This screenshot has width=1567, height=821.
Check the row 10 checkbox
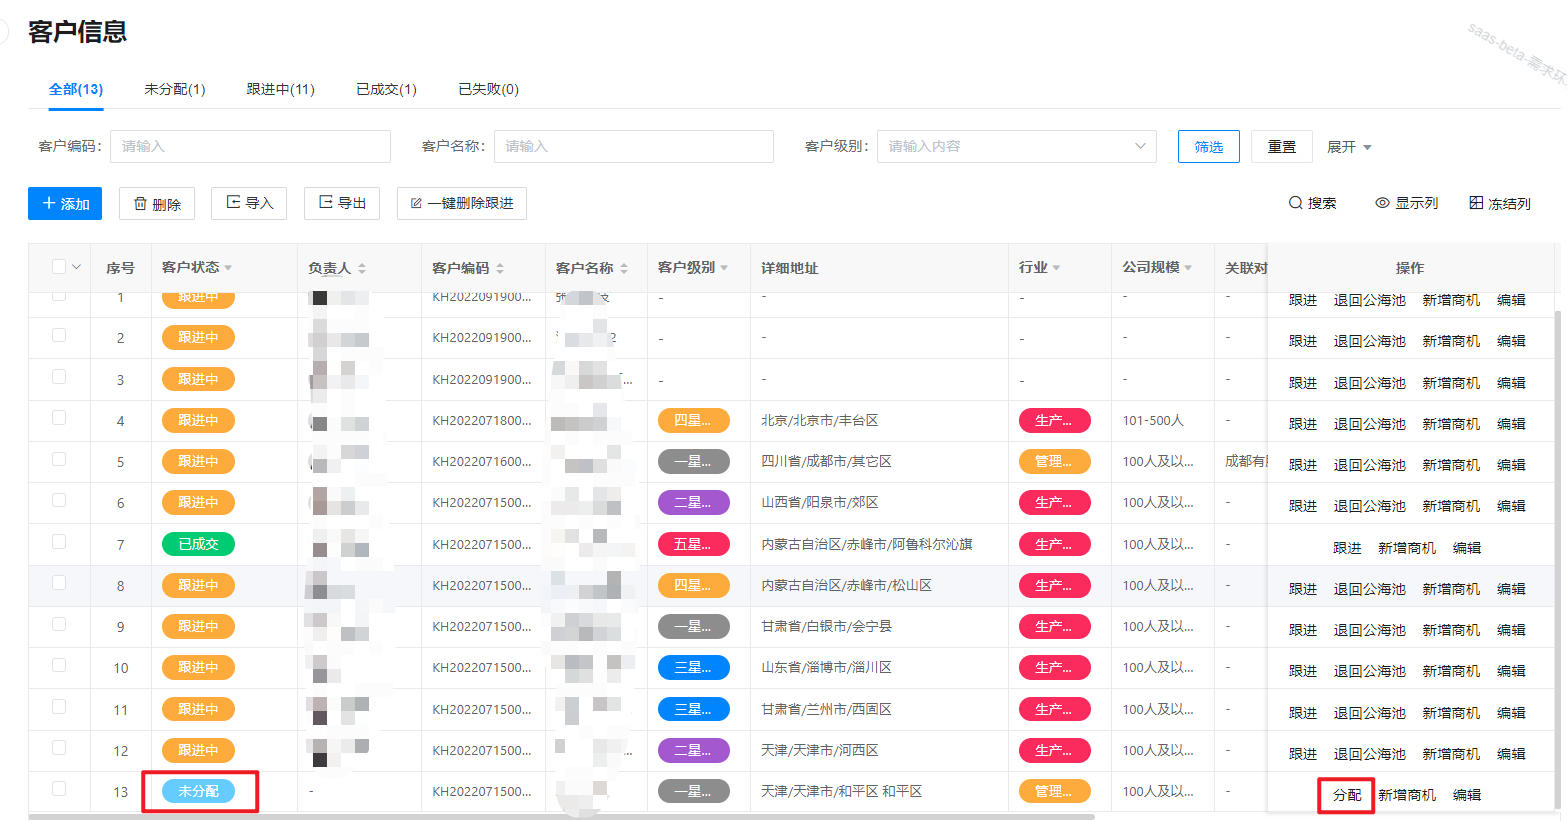pos(59,665)
